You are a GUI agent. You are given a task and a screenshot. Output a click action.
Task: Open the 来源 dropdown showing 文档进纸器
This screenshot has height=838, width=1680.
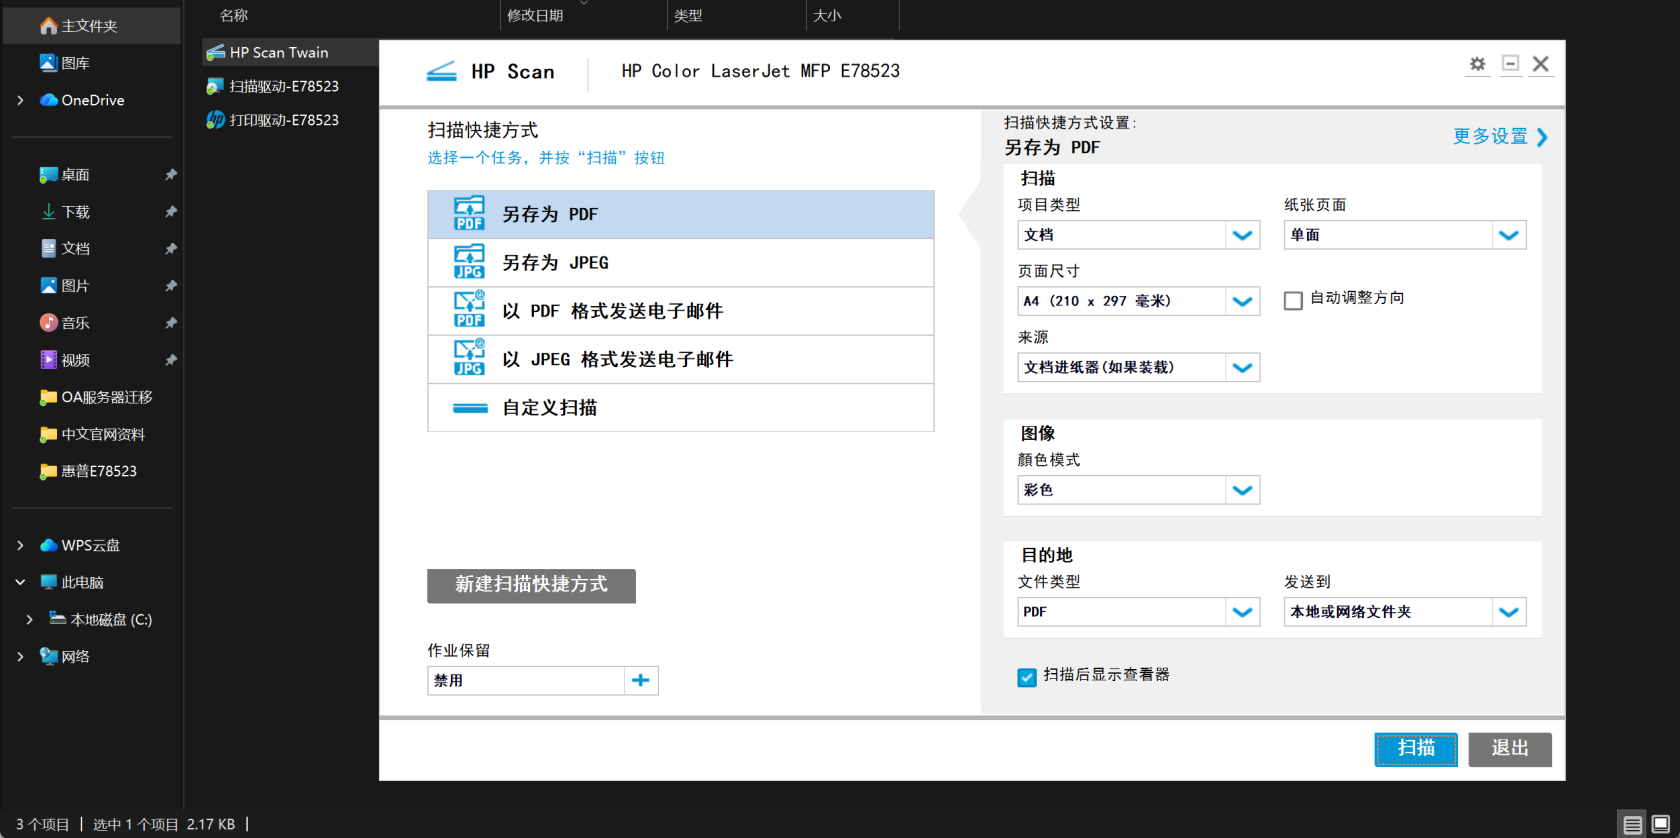(1138, 367)
